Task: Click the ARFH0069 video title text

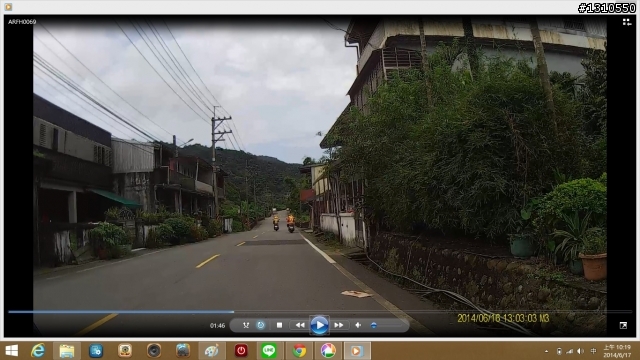Action: pyautogui.click(x=22, y=22)
